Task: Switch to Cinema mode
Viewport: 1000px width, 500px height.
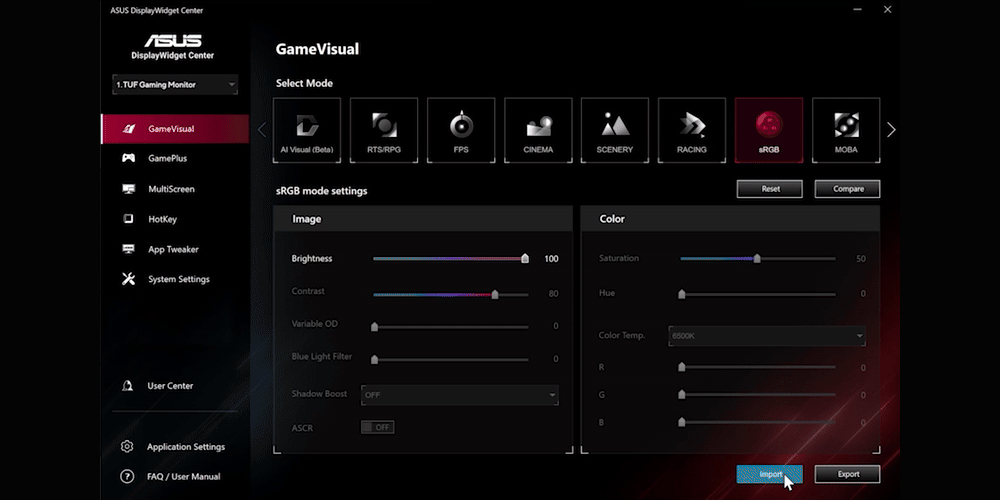Action: point(538,130)
